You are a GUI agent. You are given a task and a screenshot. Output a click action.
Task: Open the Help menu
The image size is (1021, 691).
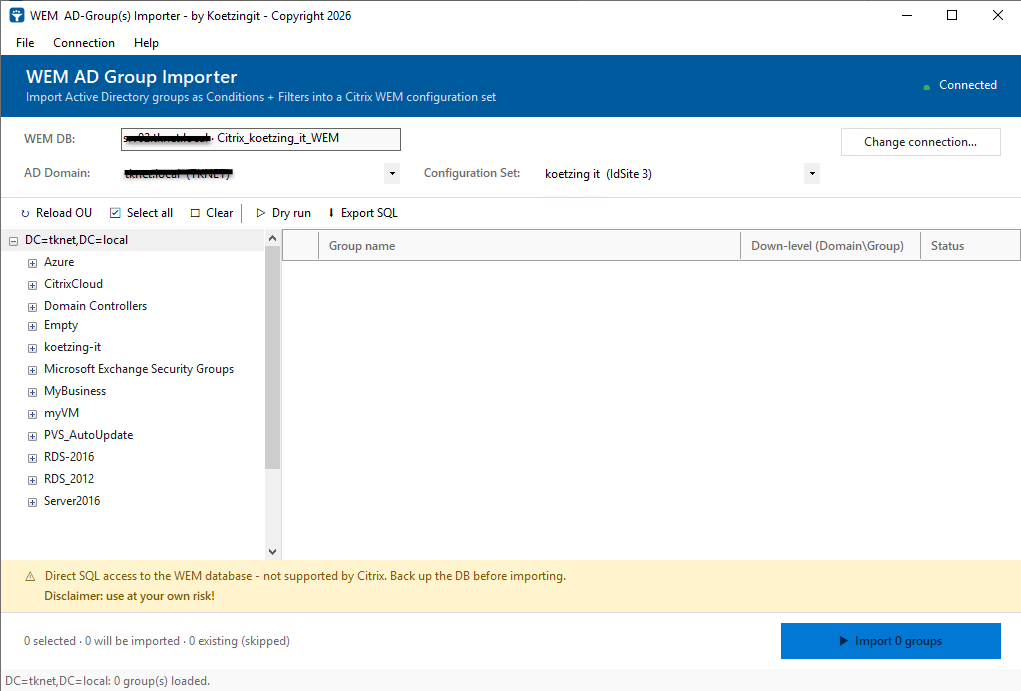click(147, 43)
